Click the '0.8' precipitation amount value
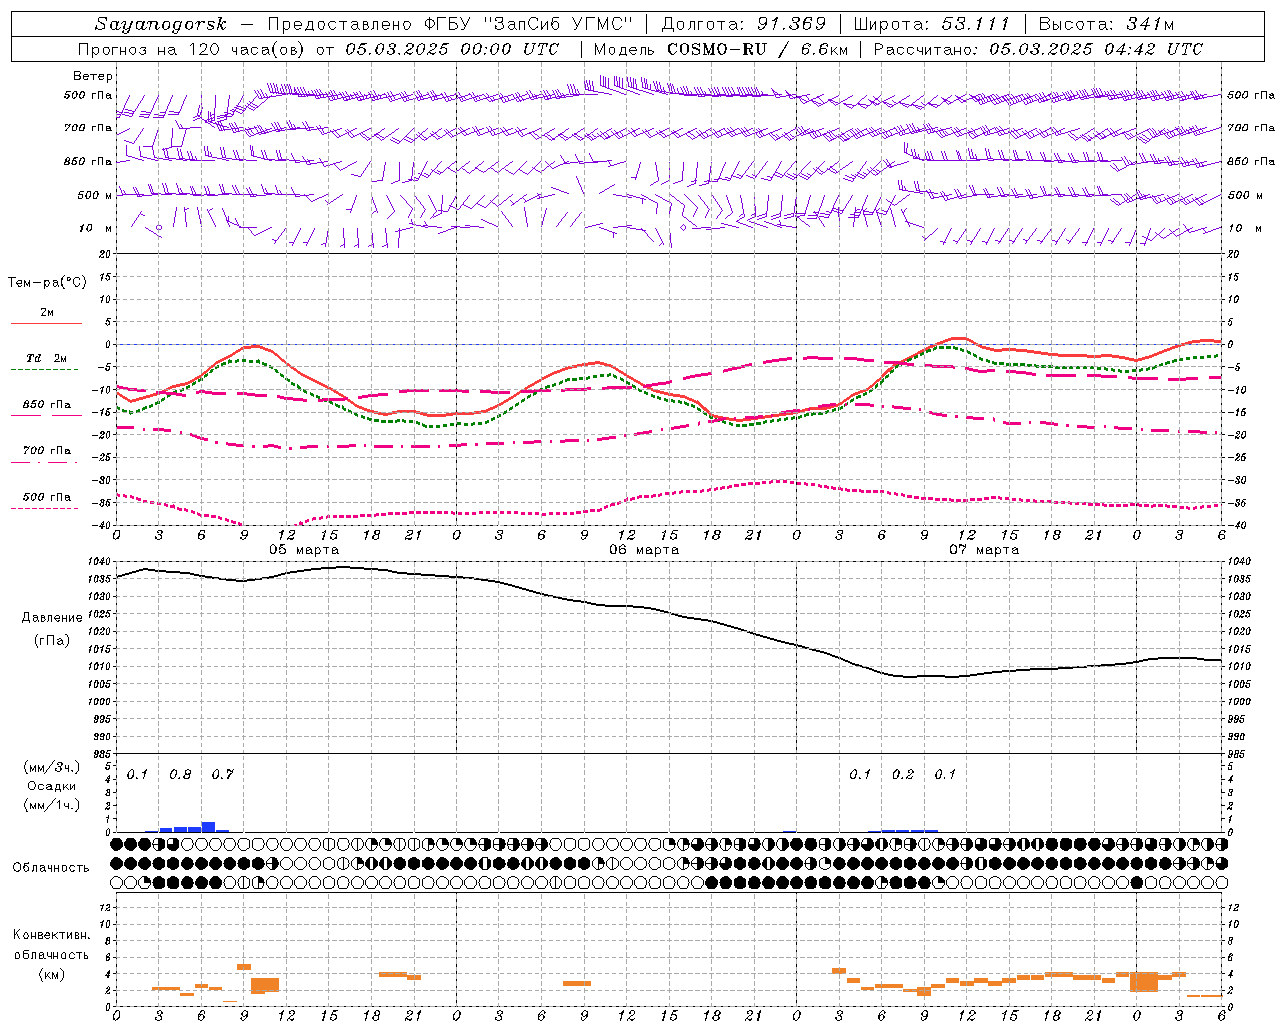Image resolution: width=1280 pixels, height=1024 pixels. click(180, 774)
